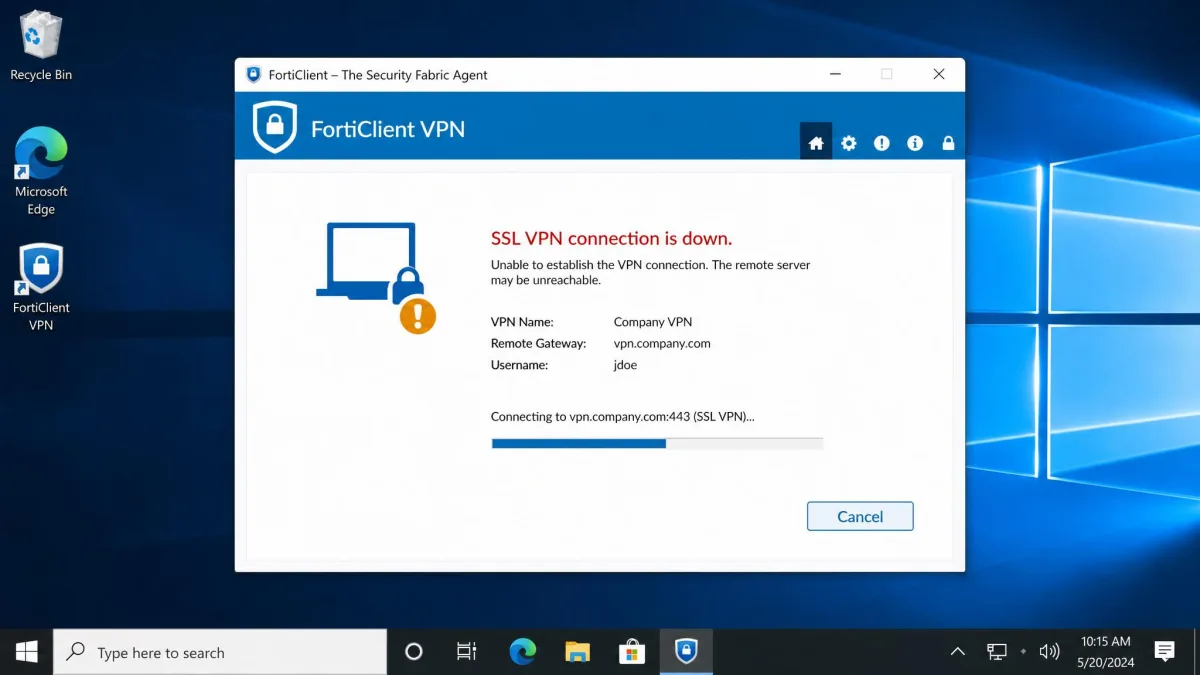The image size is (1200, 675).
Task: Open the notifications exclamation icon in header
Action: click(x=881, y=143)
